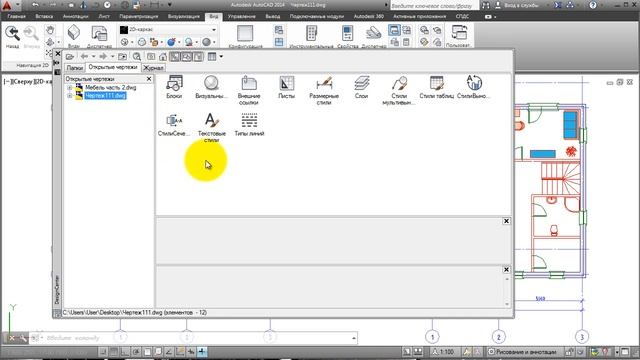640x360 pixels.
Task: Click the DesignCenter Favorites icon
Action: tap(151, 56)
